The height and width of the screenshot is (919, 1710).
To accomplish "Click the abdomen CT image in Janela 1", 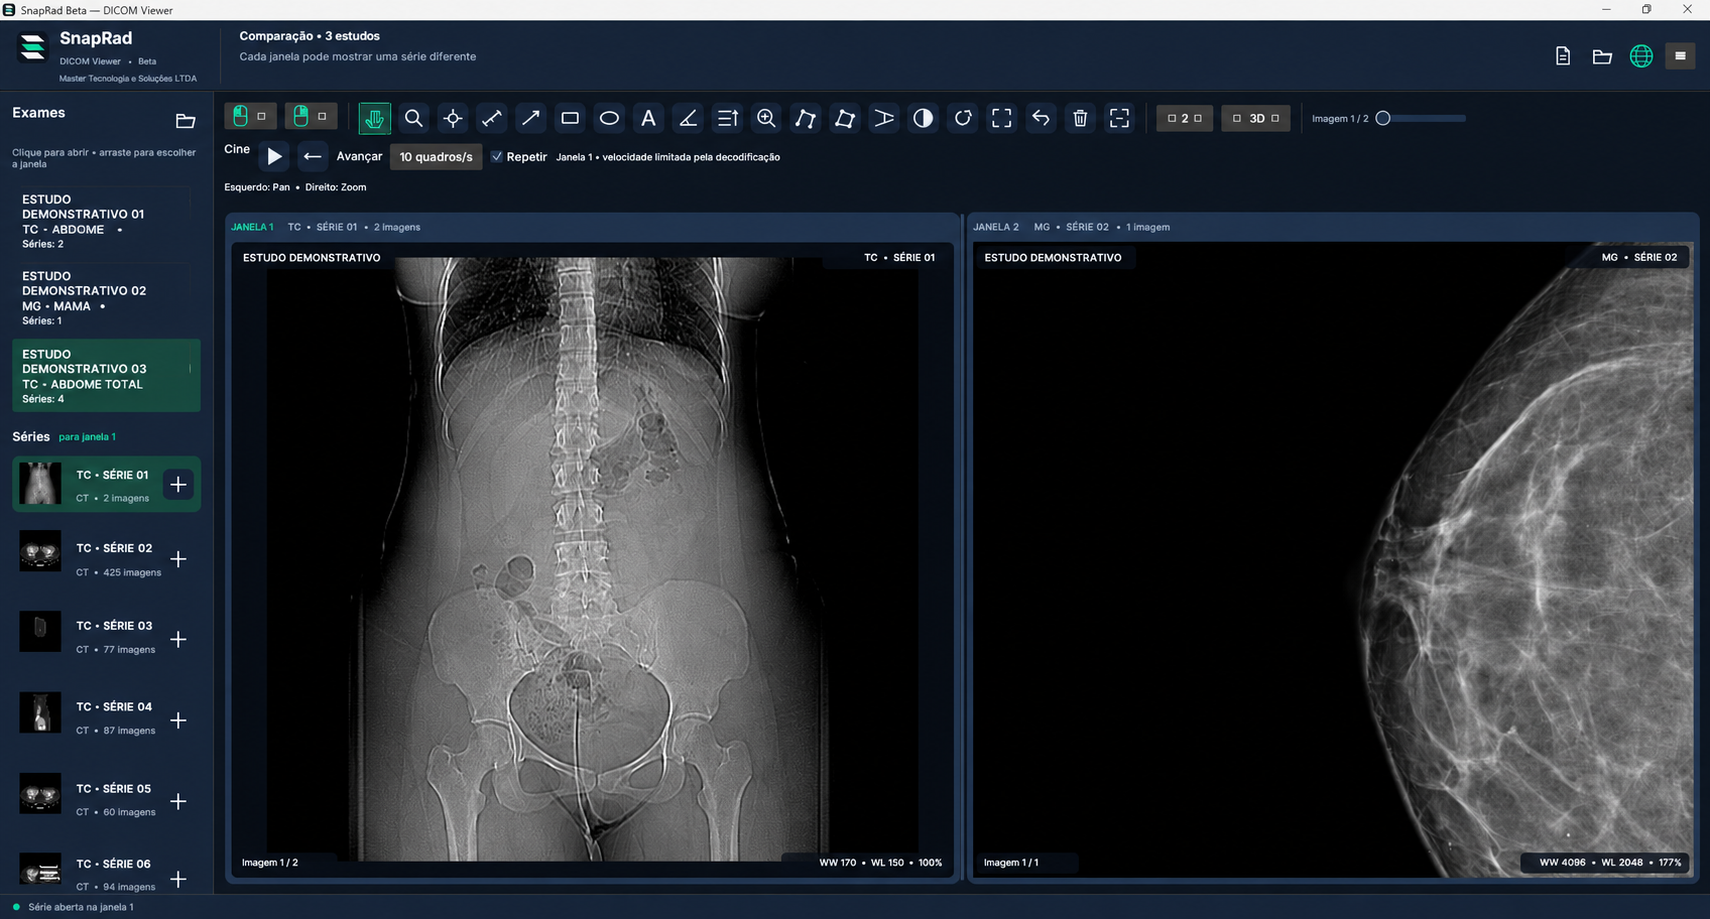I will [592, 560].
